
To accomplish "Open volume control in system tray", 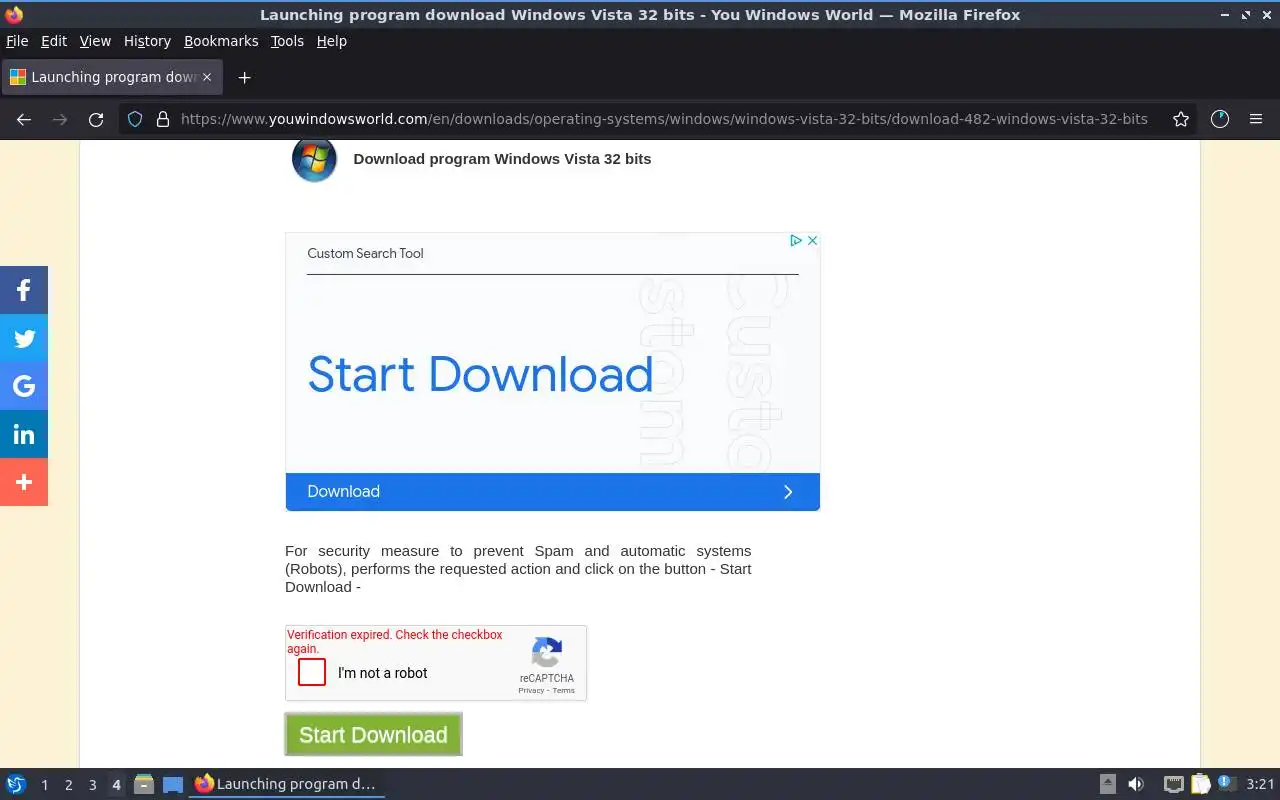I will pos(1136,784).
